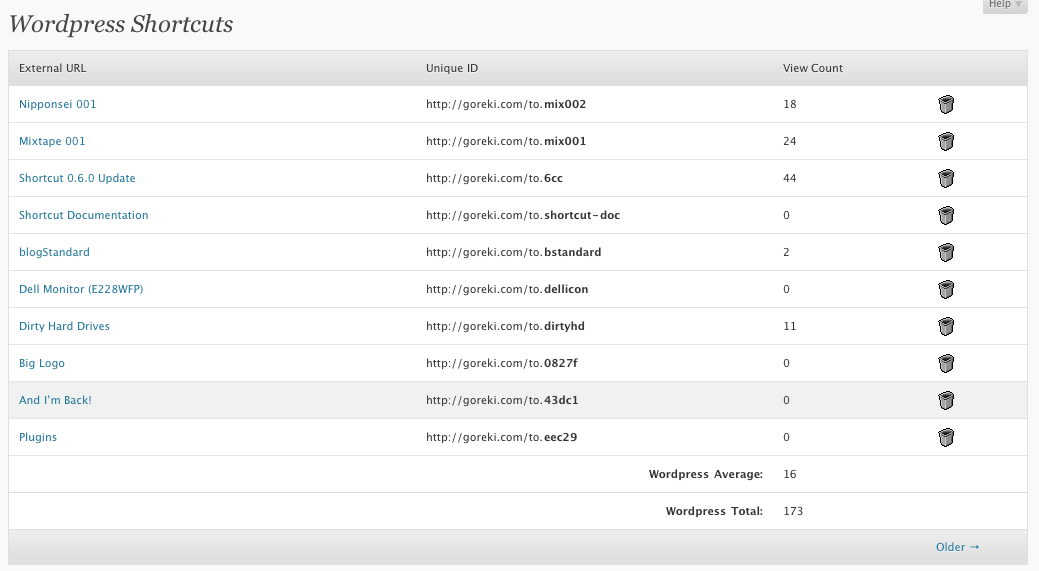Click the Wordpress Shortcuts page heading

121,25
